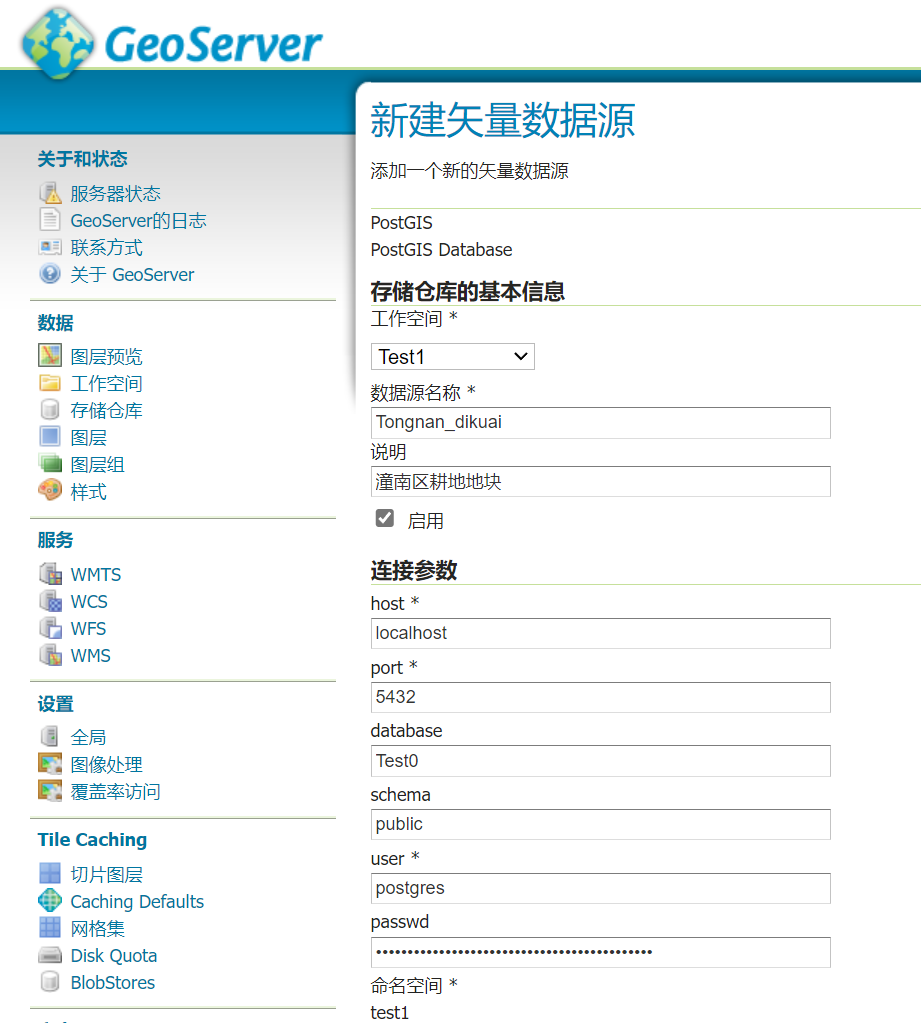Open 关于 GeoServer page
Screen dimensions: 921x1023
(132, 274)
